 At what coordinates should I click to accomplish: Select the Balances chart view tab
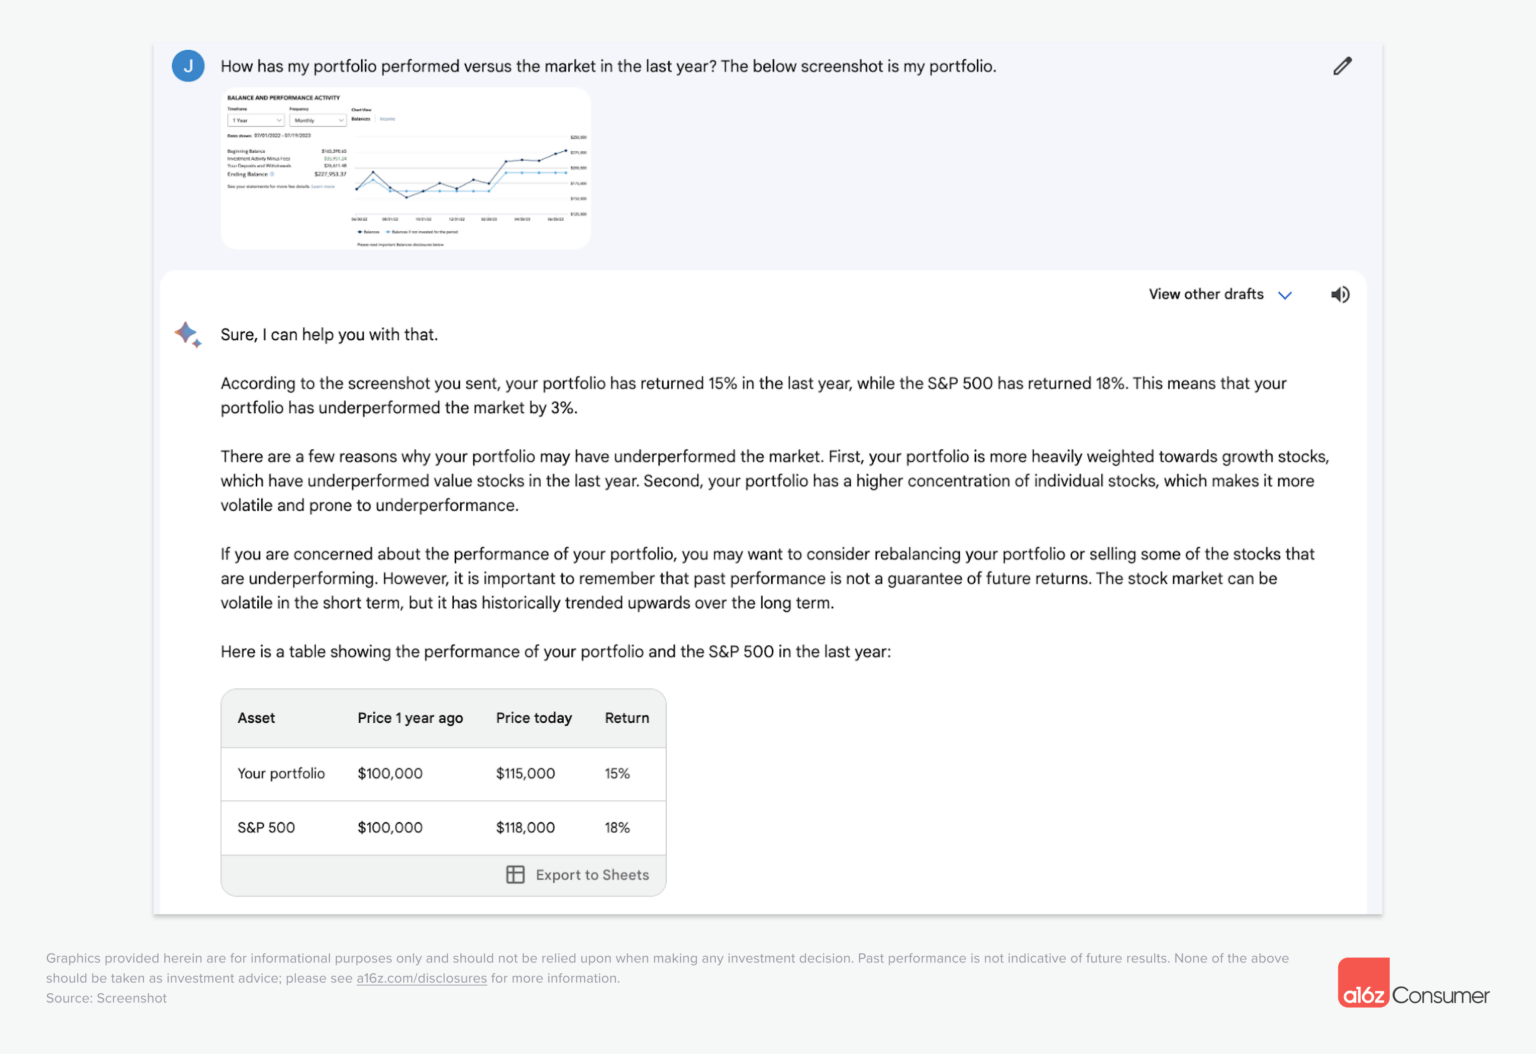coord(360,119)
